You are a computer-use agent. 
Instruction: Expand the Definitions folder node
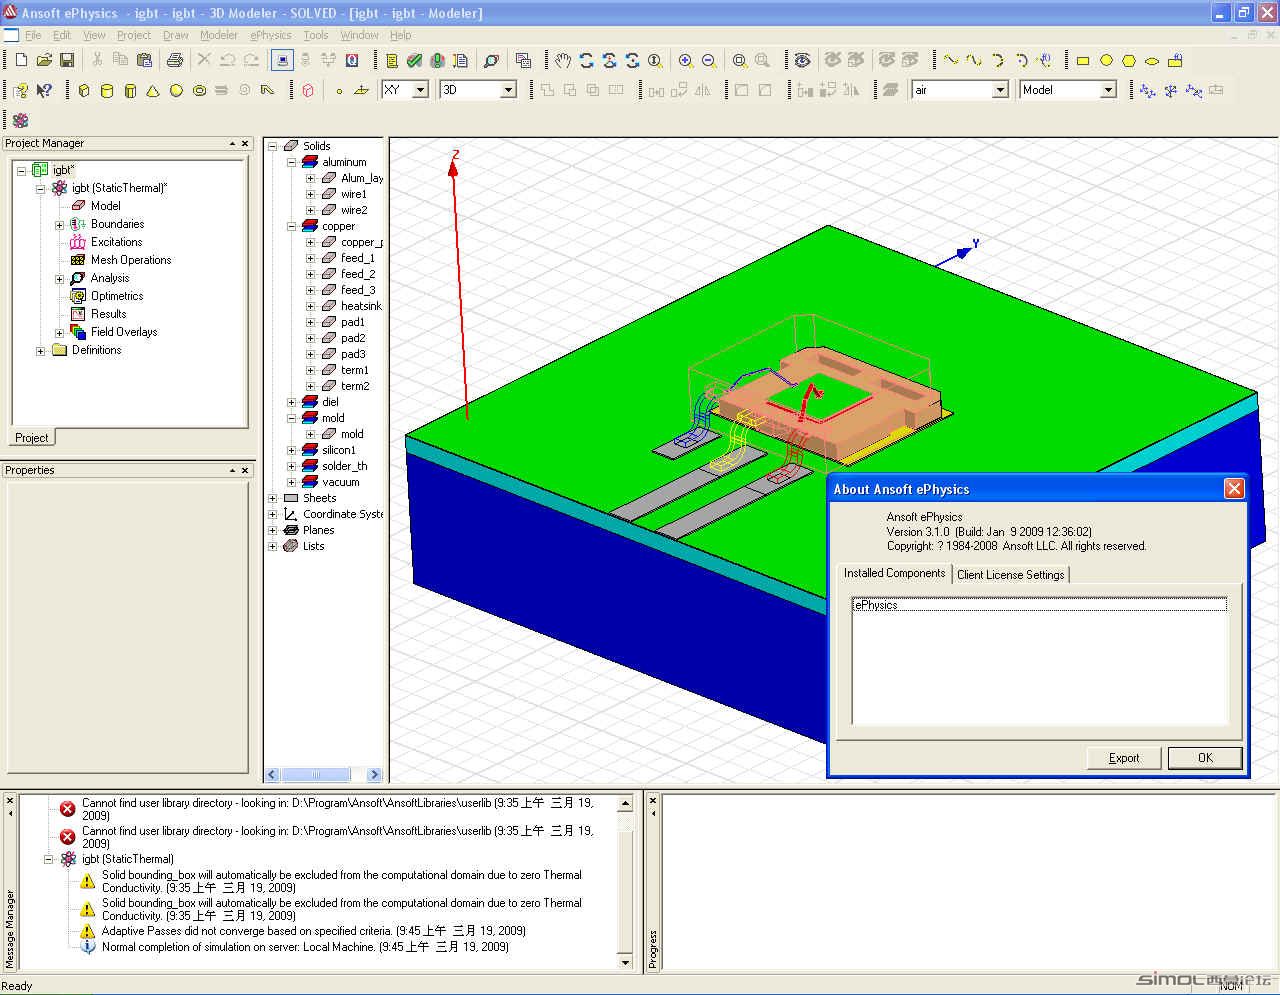(40, 351)
